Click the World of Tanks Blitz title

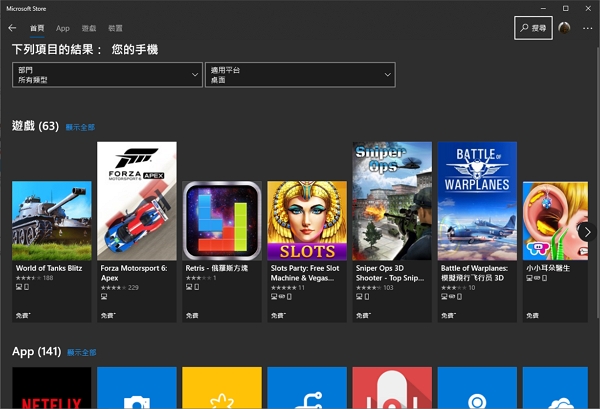[x=49, y=268]
